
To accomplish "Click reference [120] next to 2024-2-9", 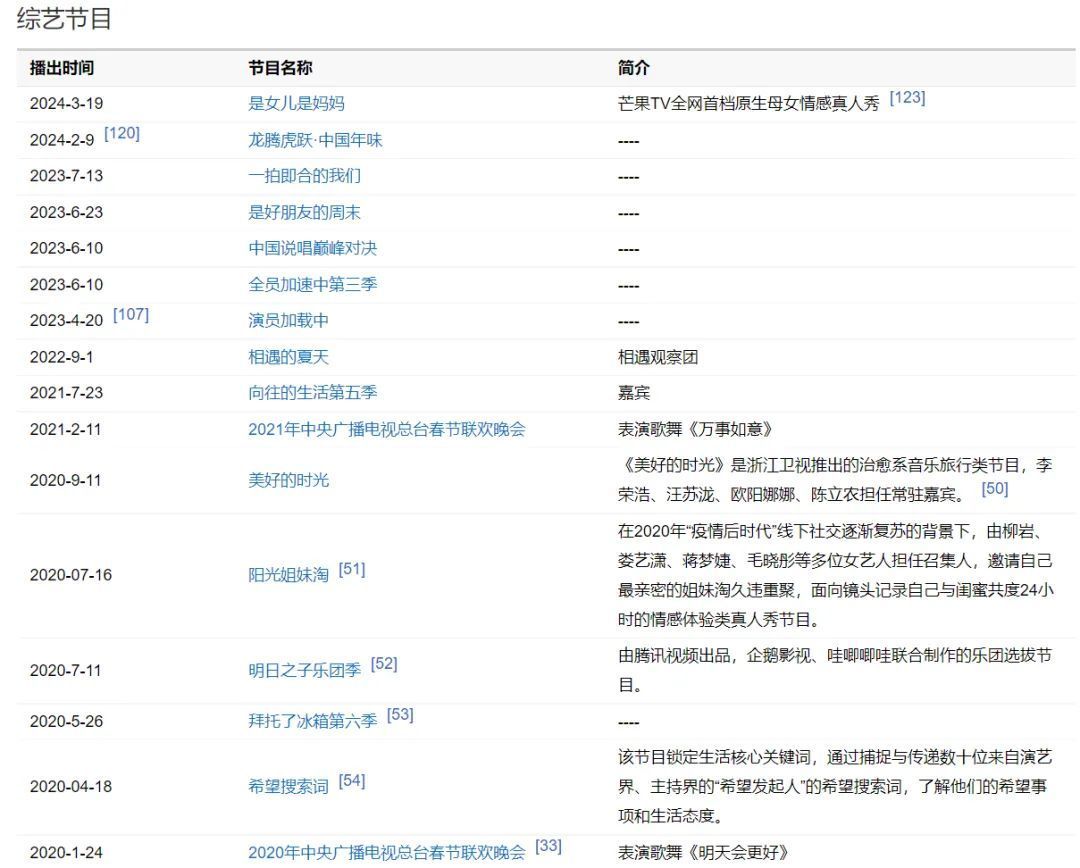I will coord(122,134).
